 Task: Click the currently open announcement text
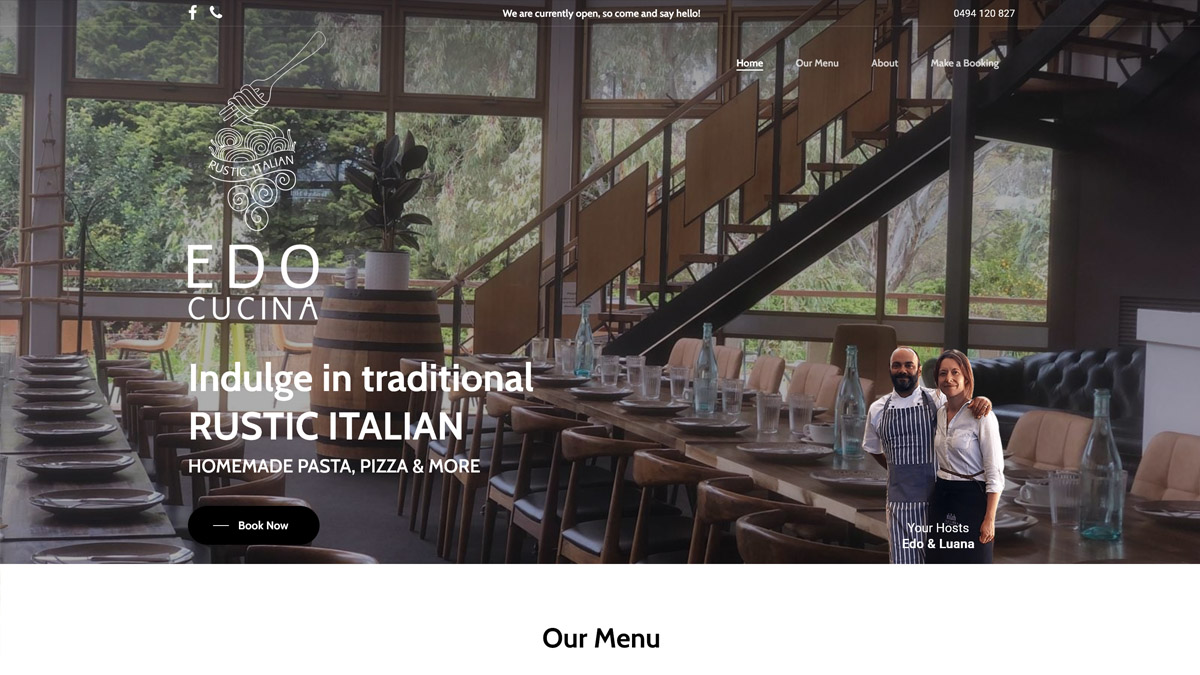pos(602,14)
